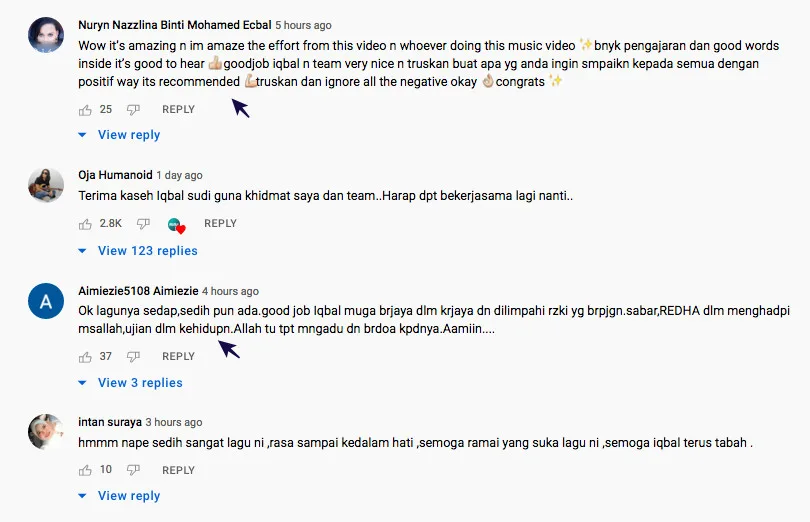Viewport: 810px width, 522px height.
Task: Like Nuryn Nazzlina's comment with thumbs up
Action: (85, 110)
